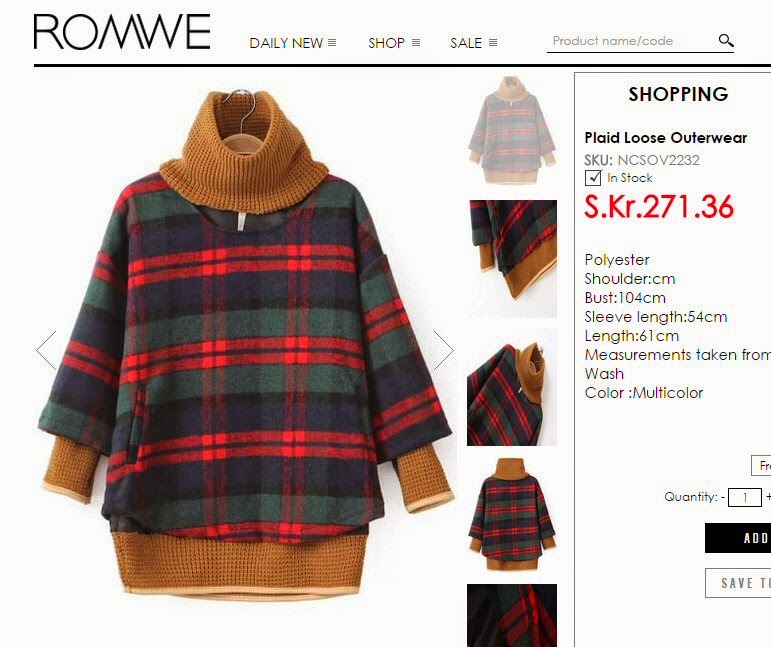Click the black Add to bag button

[x=738, y=538]
